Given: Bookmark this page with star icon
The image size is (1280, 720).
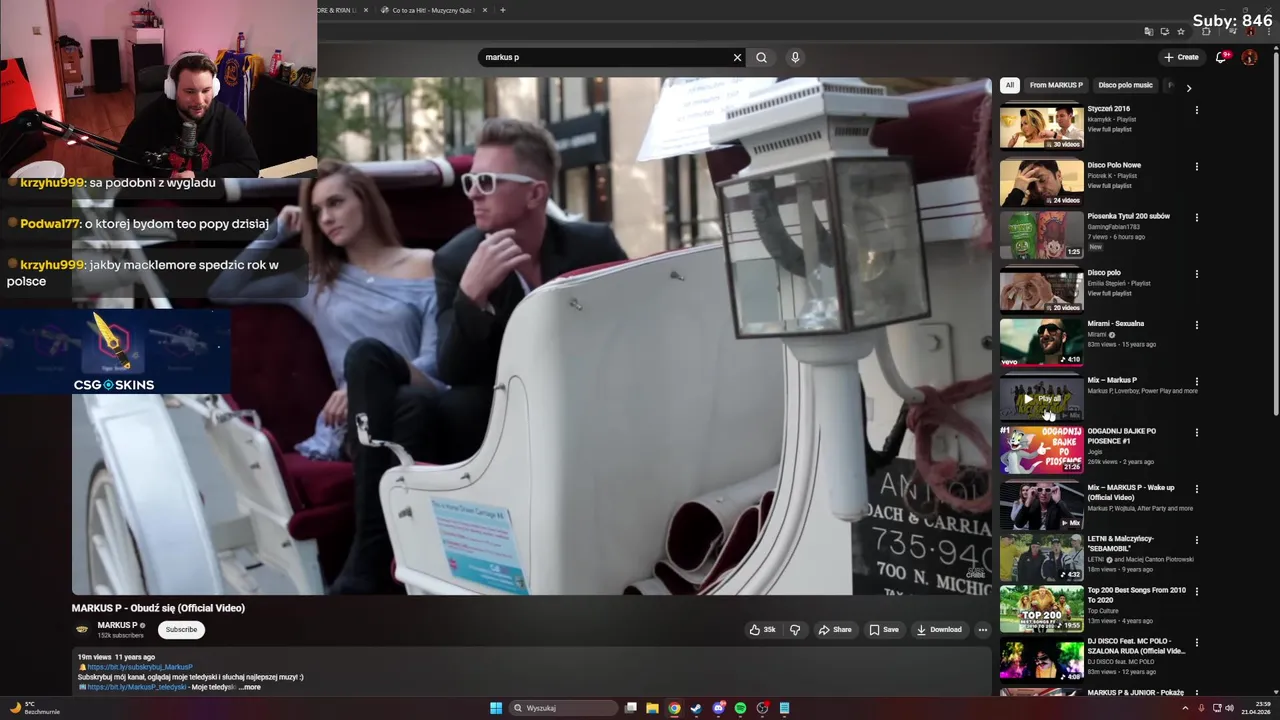Looking at the screenshot, I should (x=1181, y=32).
